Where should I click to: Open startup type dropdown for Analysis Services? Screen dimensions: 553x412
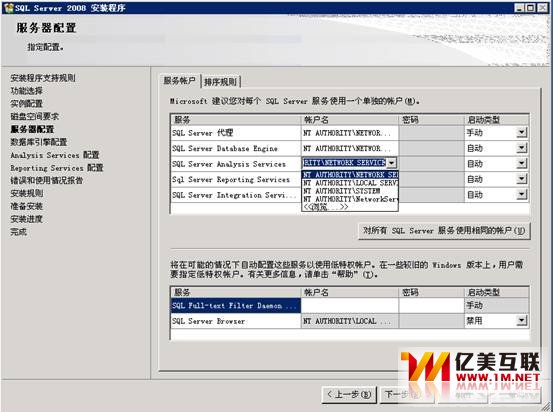click(522, 164)
